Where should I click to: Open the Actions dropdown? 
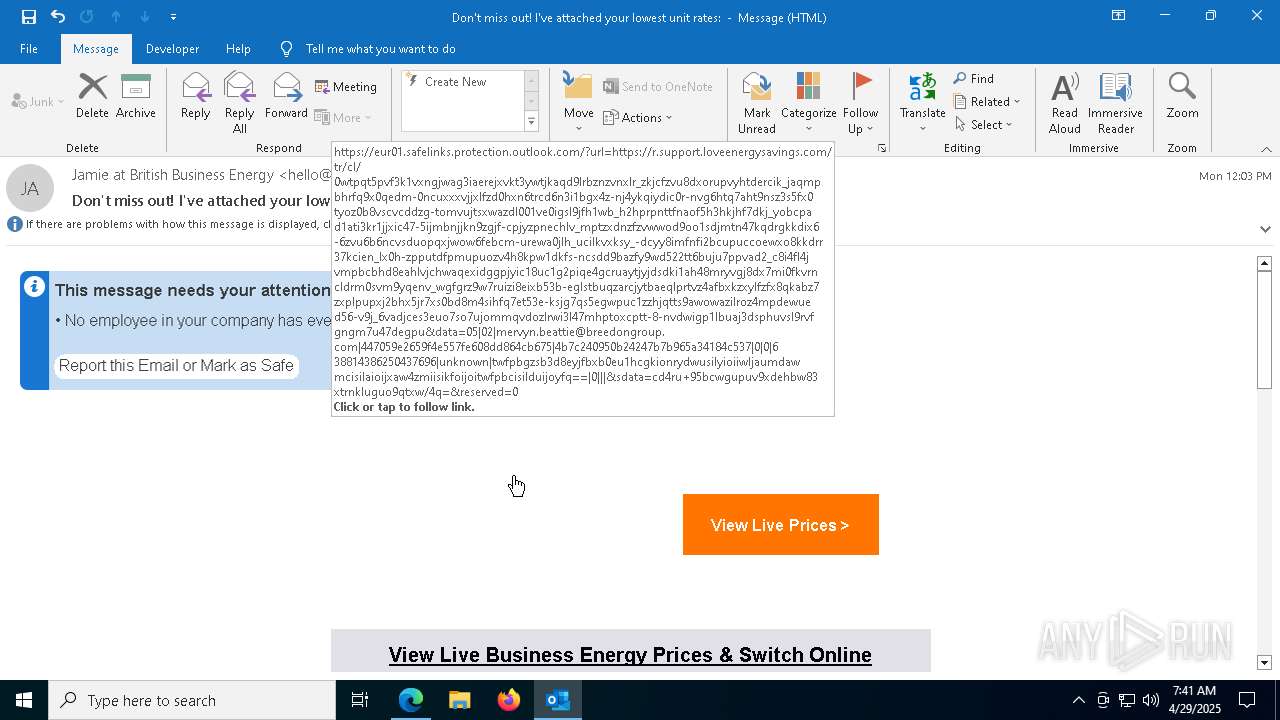(x=638, y=117)
